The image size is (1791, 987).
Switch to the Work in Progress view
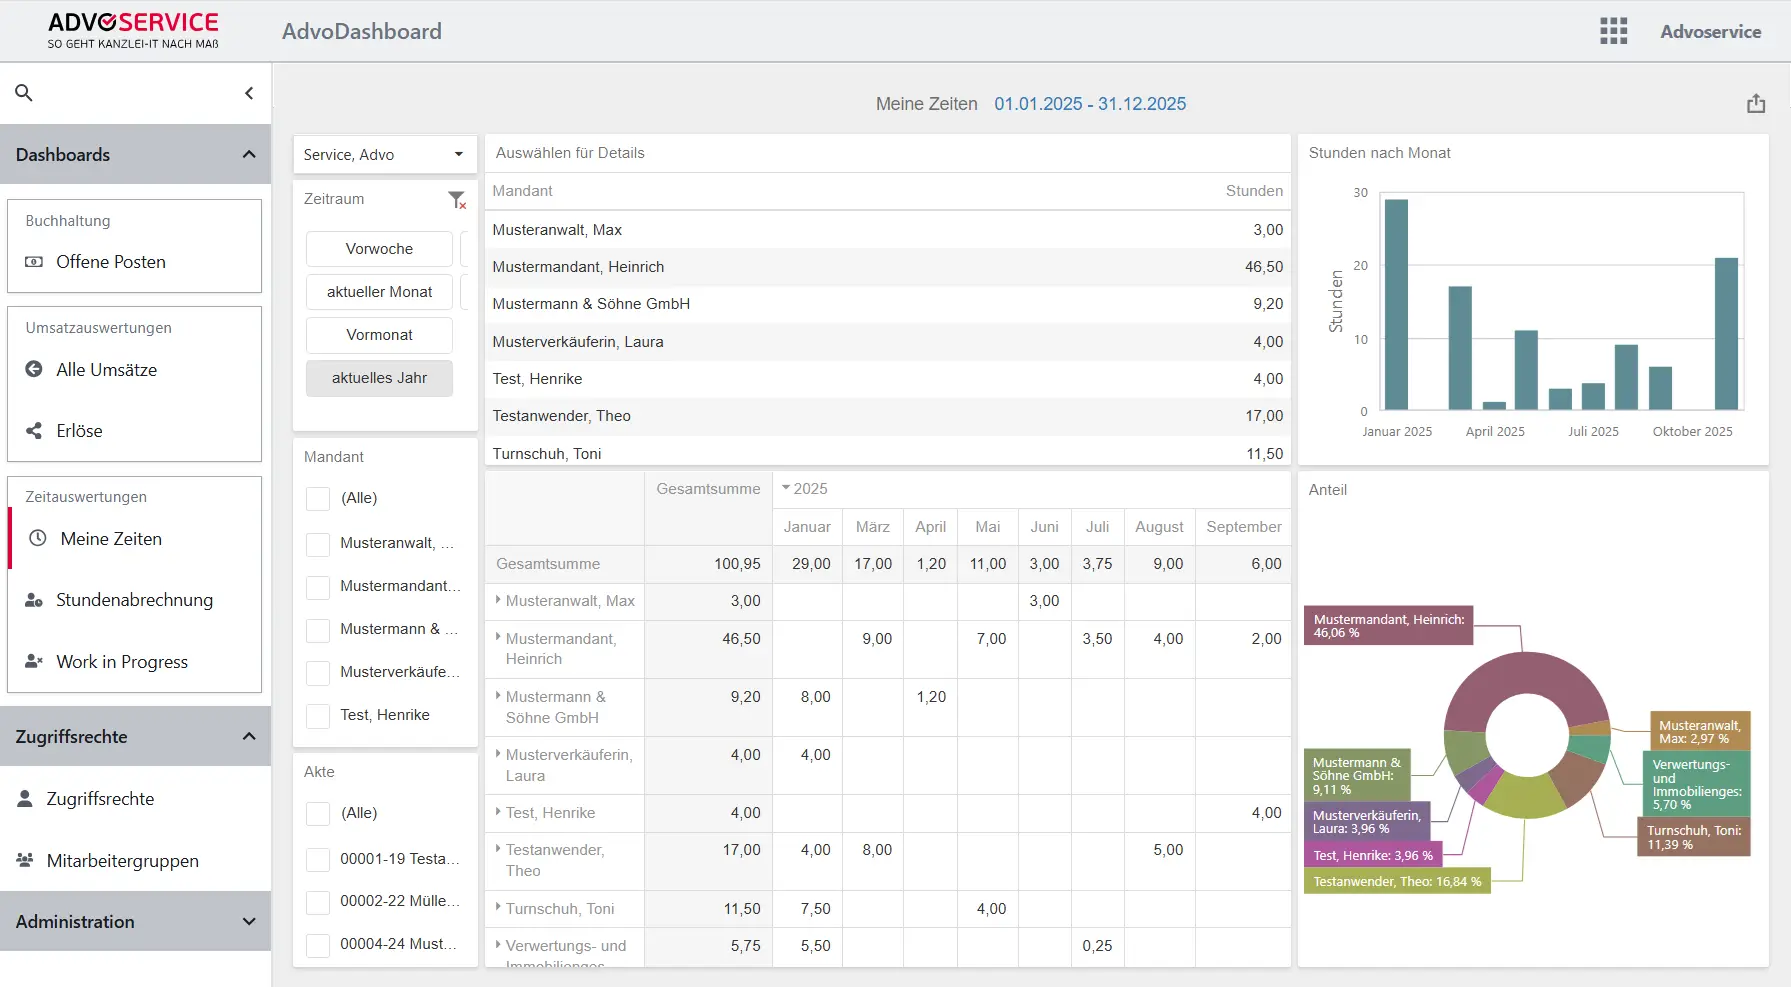122,661
